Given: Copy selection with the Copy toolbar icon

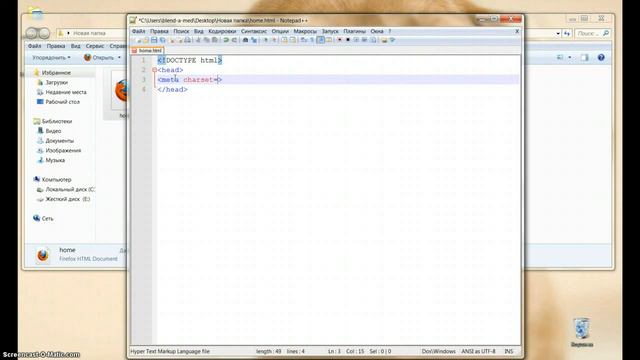Looking at the screenshot, I should (206, 40).
